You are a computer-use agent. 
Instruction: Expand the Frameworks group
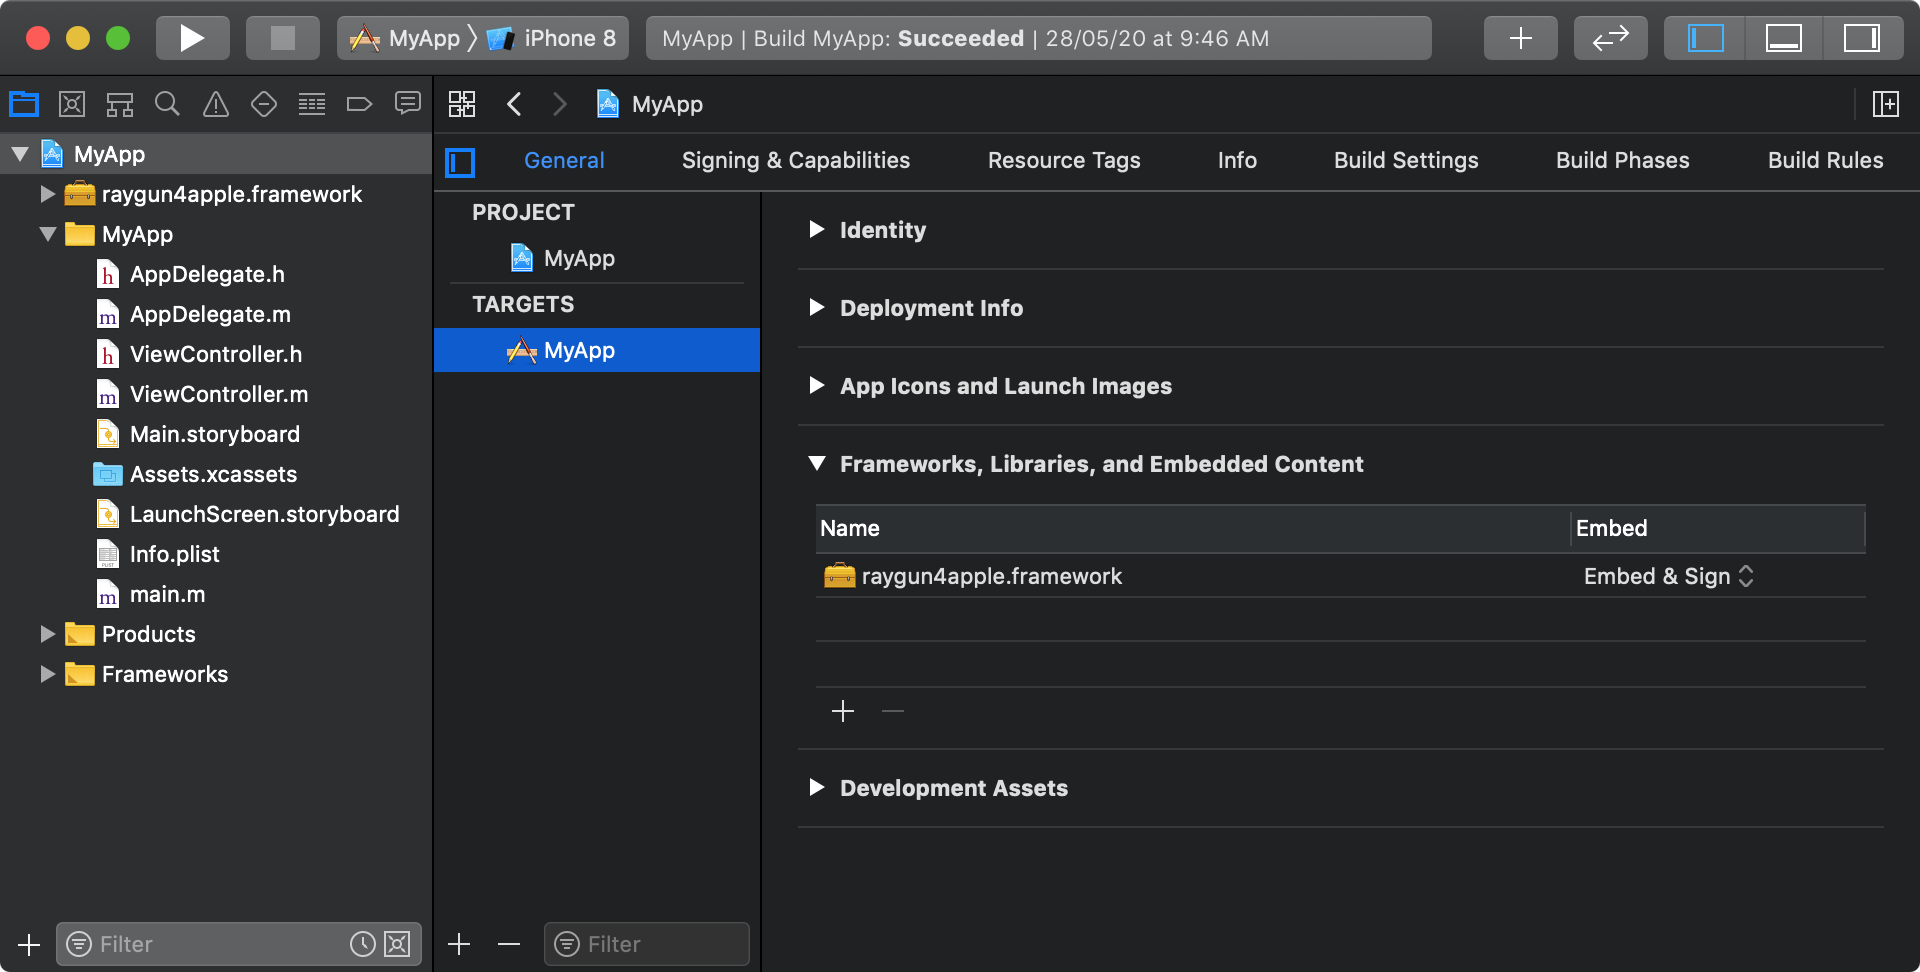pyautogui.click(x=47, y=674)
